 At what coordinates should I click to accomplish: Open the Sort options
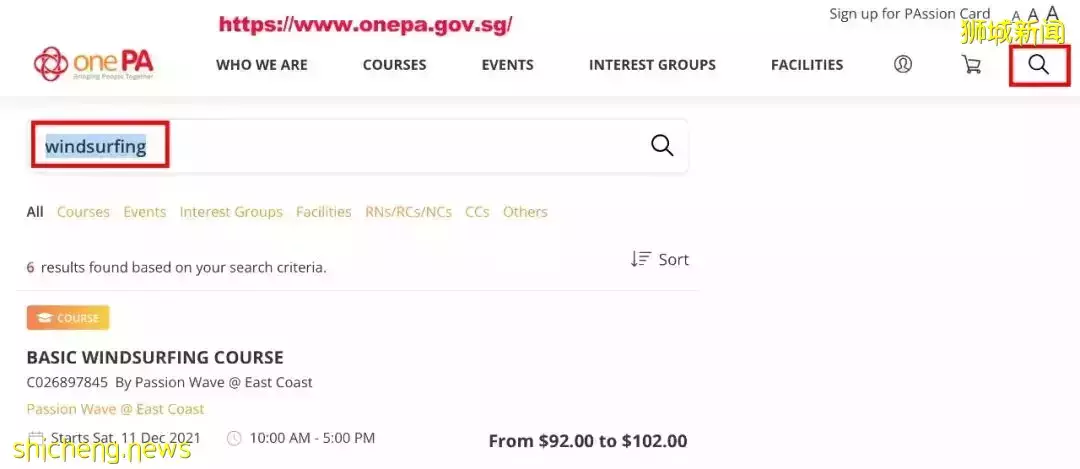(660, 259)
